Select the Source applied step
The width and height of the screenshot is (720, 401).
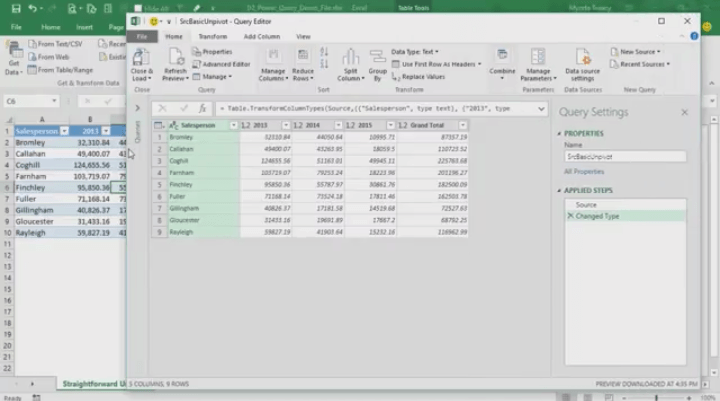click(x=586, y=205)
